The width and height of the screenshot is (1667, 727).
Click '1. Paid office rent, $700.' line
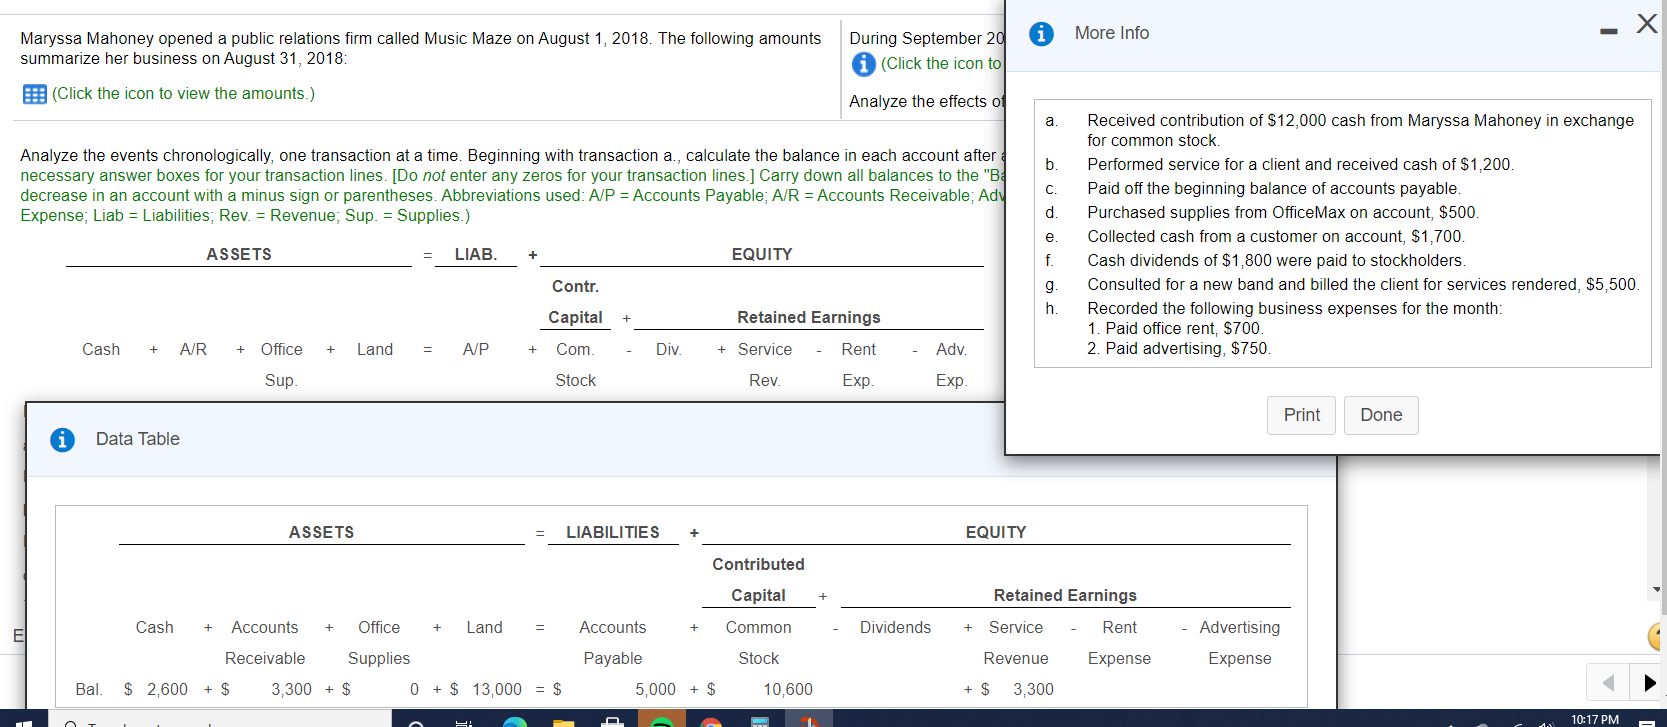[1176, 328]
